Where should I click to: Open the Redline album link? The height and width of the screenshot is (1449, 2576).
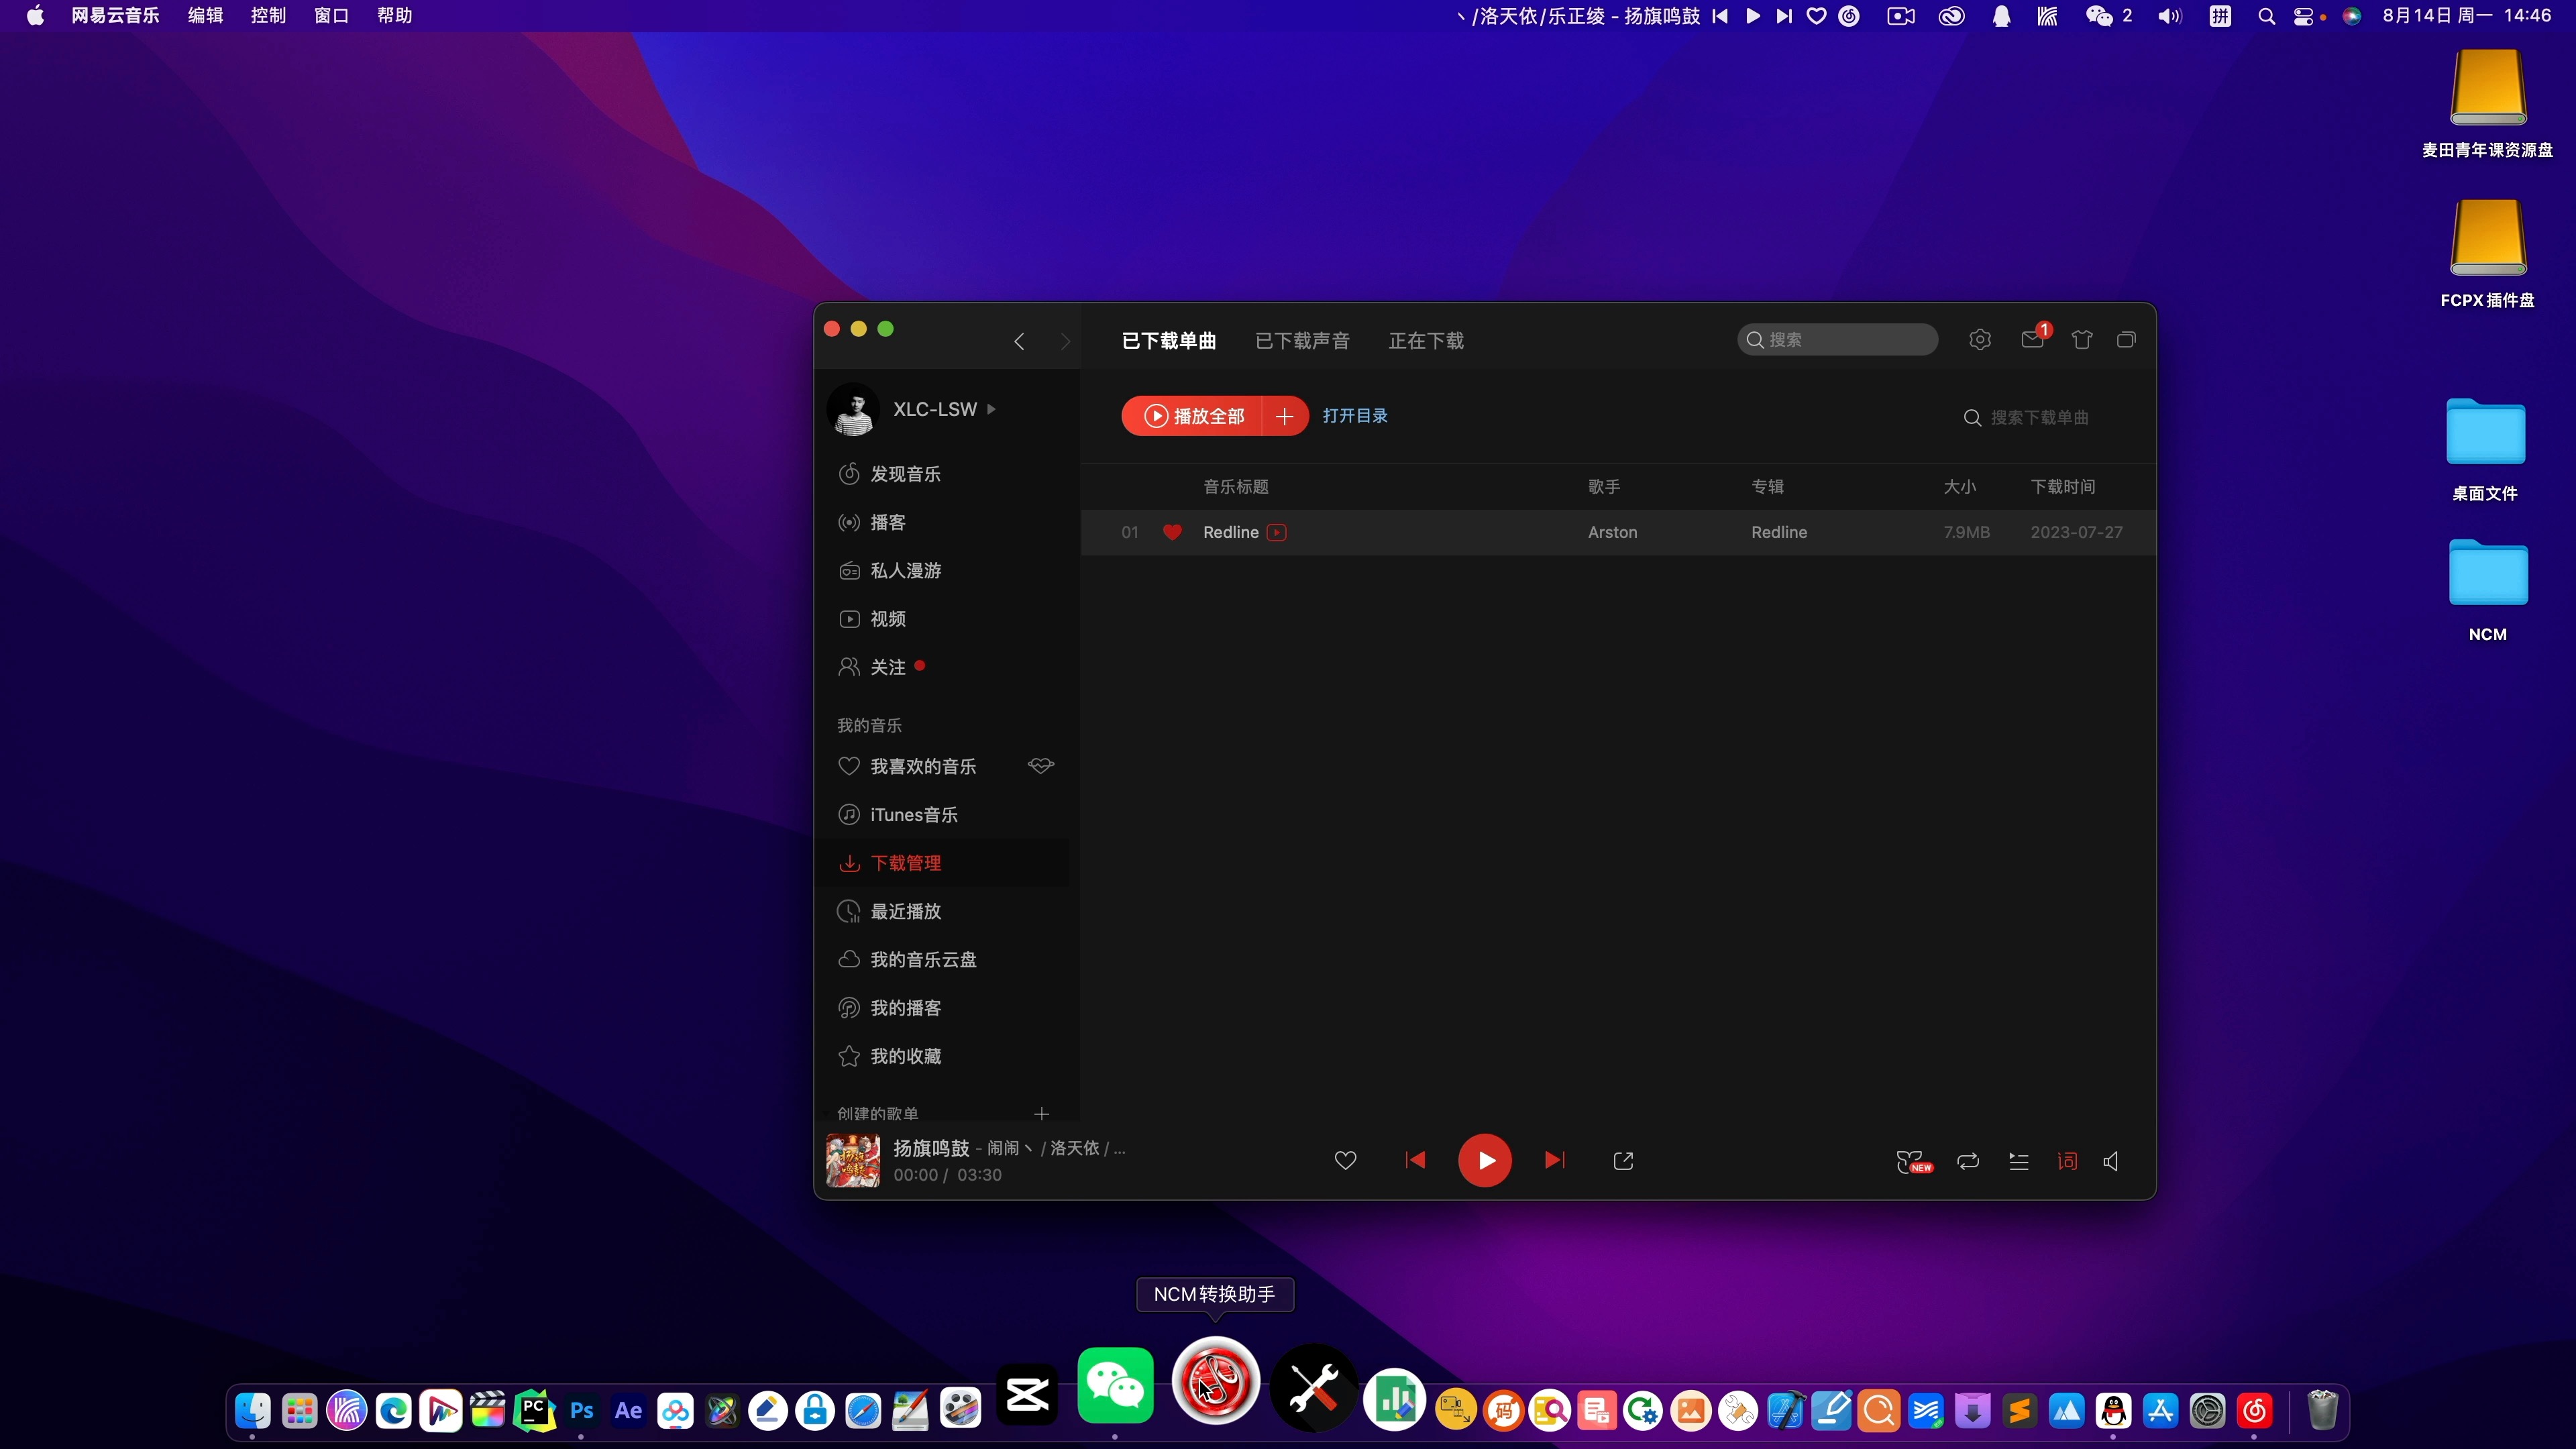[x=1779, y=532]
